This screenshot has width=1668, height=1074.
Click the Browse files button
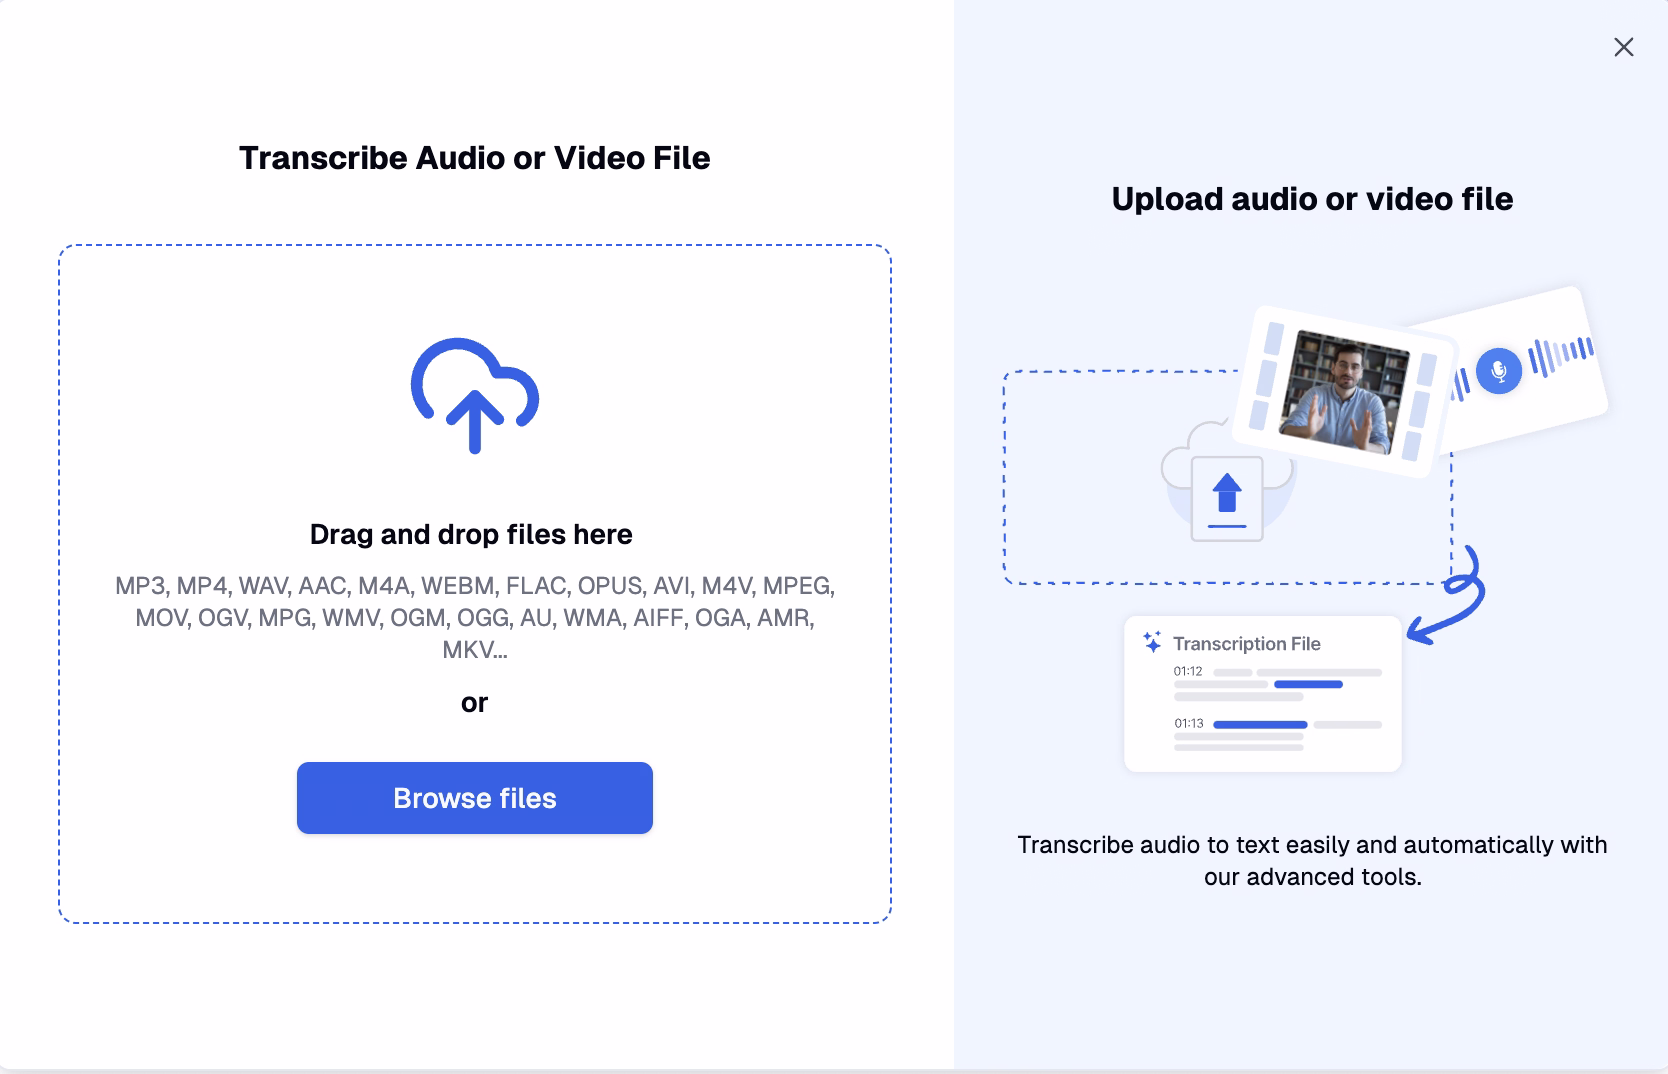tap(474, 798)
